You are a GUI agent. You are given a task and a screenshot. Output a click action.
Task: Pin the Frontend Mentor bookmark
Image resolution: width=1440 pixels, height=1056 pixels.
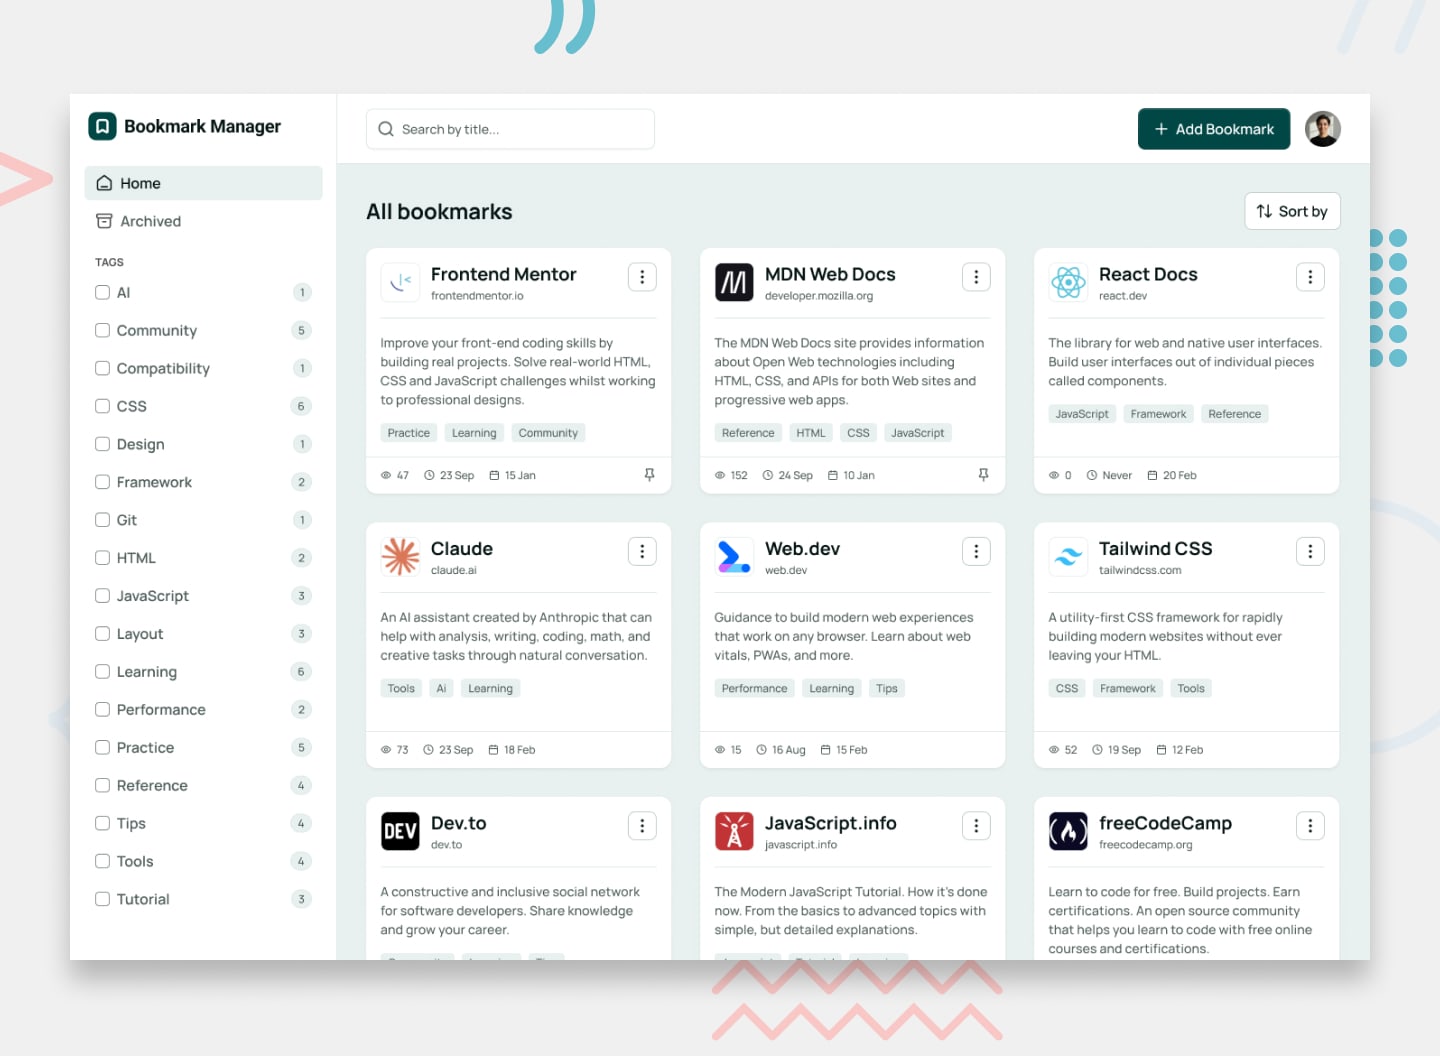(649, 475)
